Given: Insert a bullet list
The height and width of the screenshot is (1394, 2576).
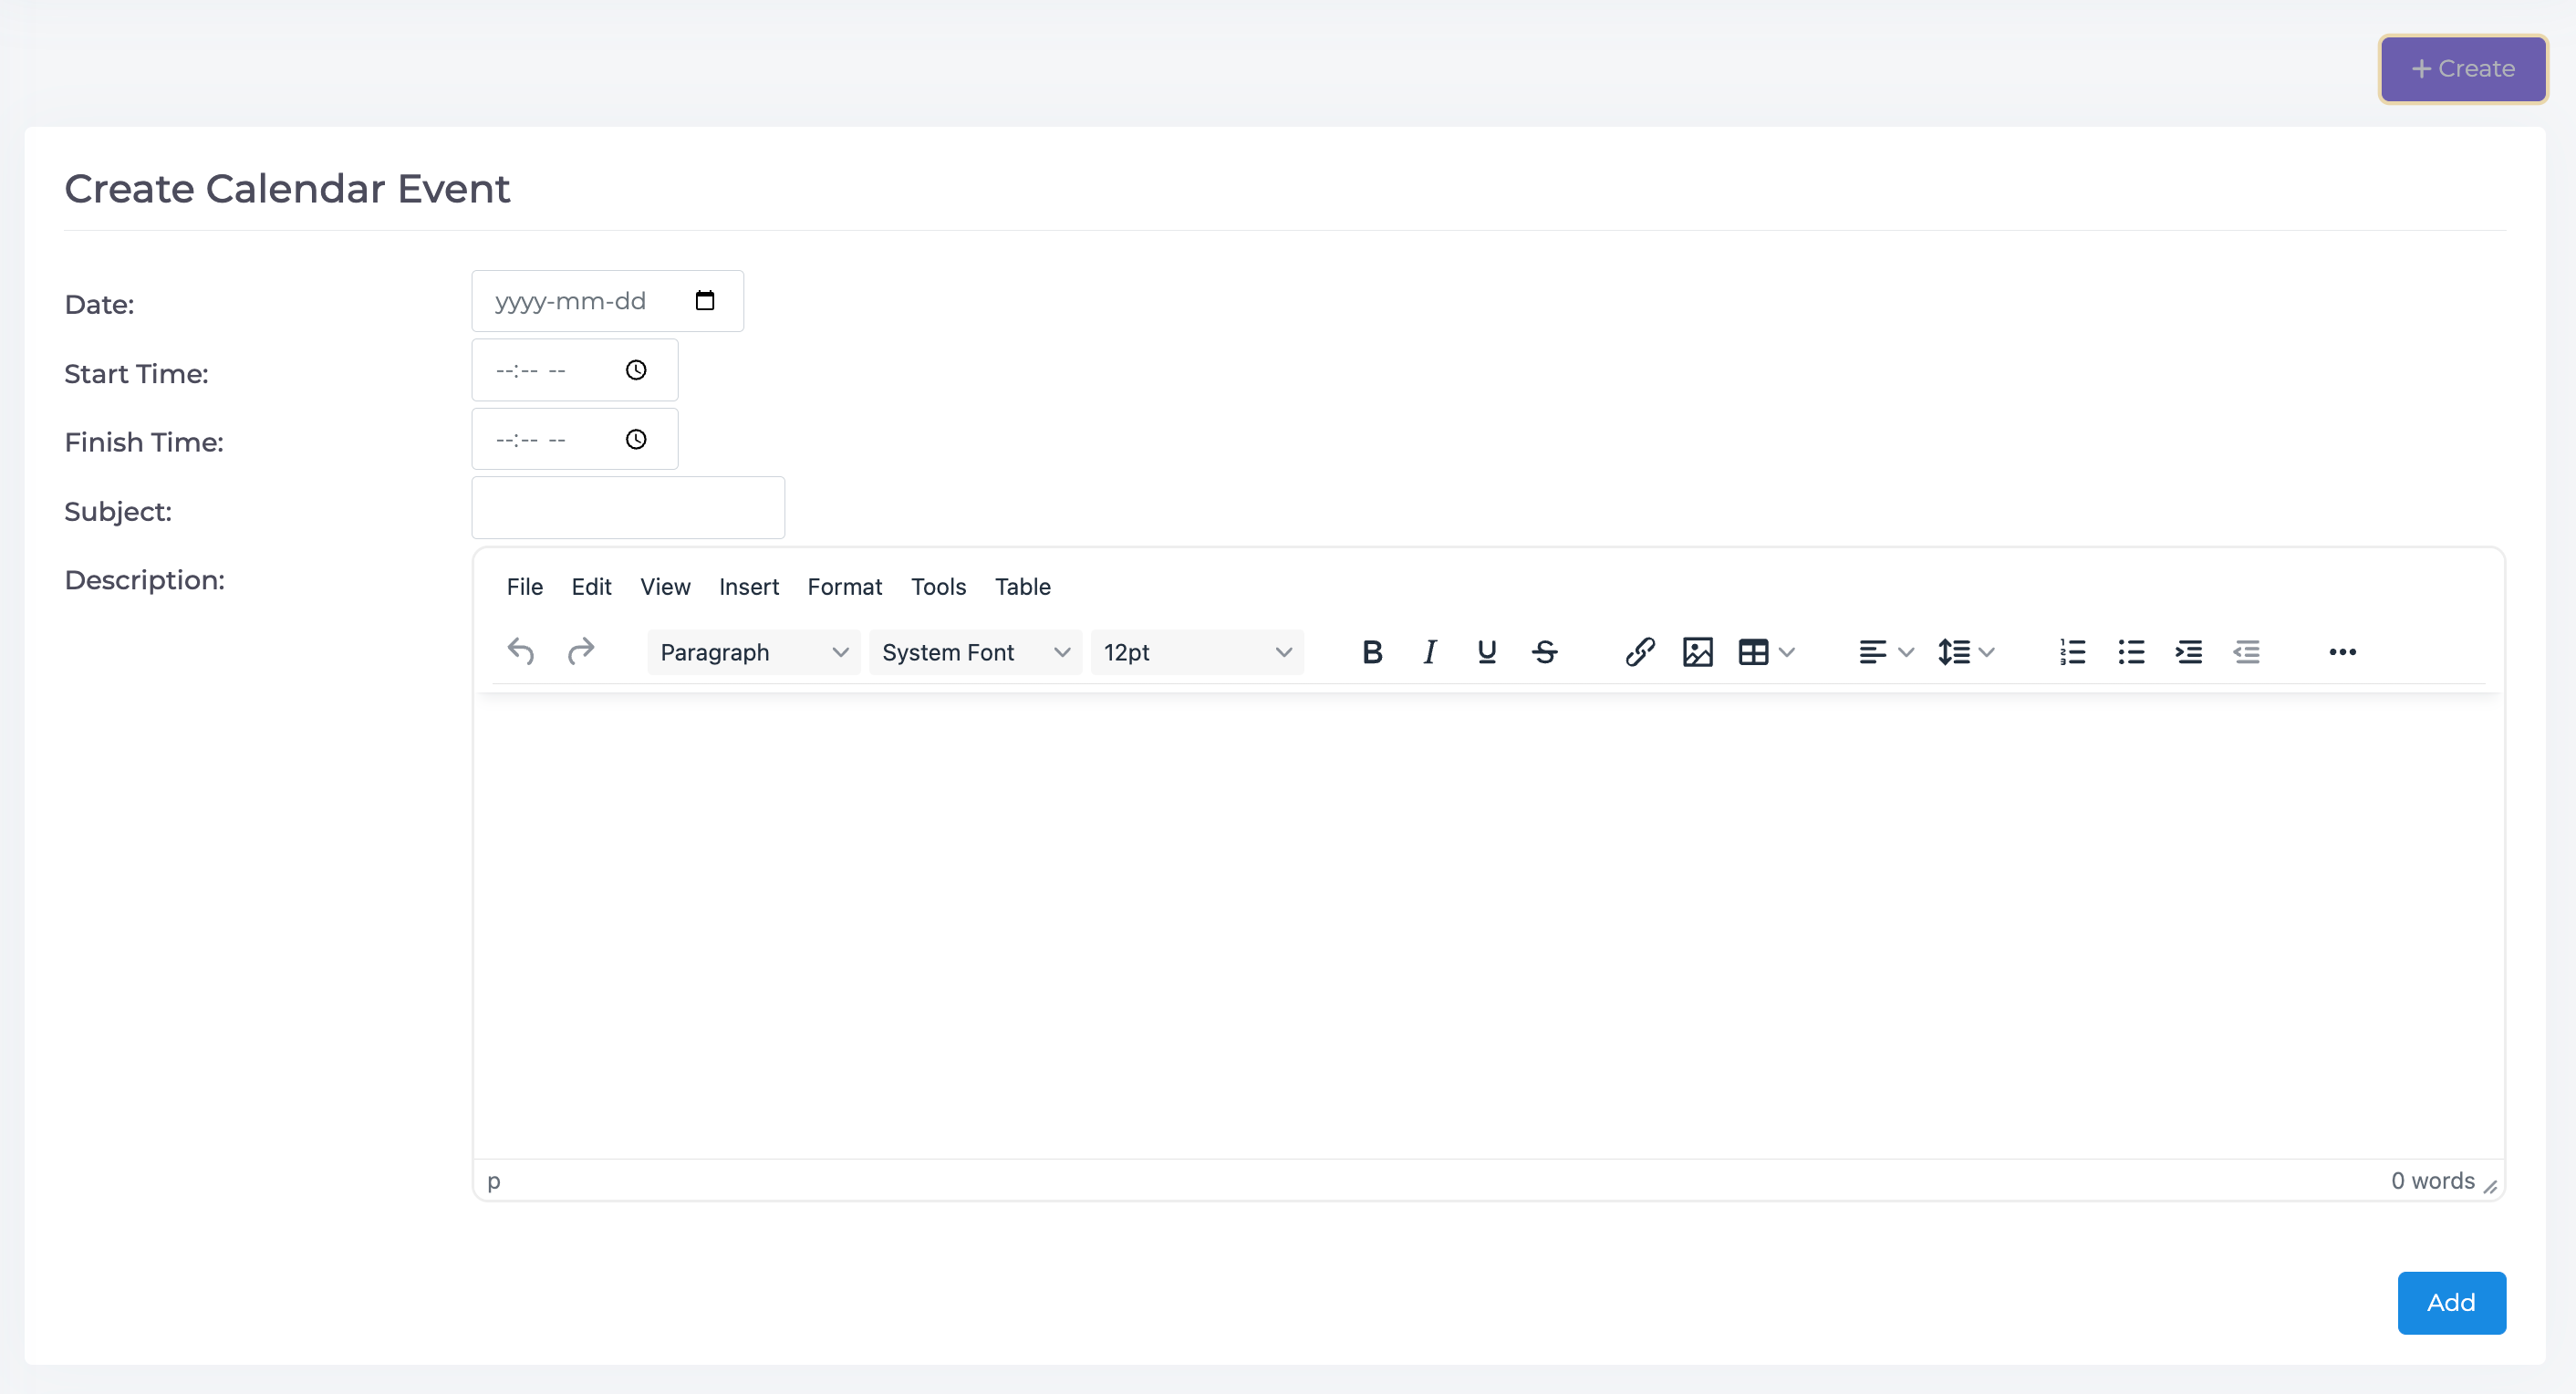Looking at the screenshot, I should tap(2131, 652).
